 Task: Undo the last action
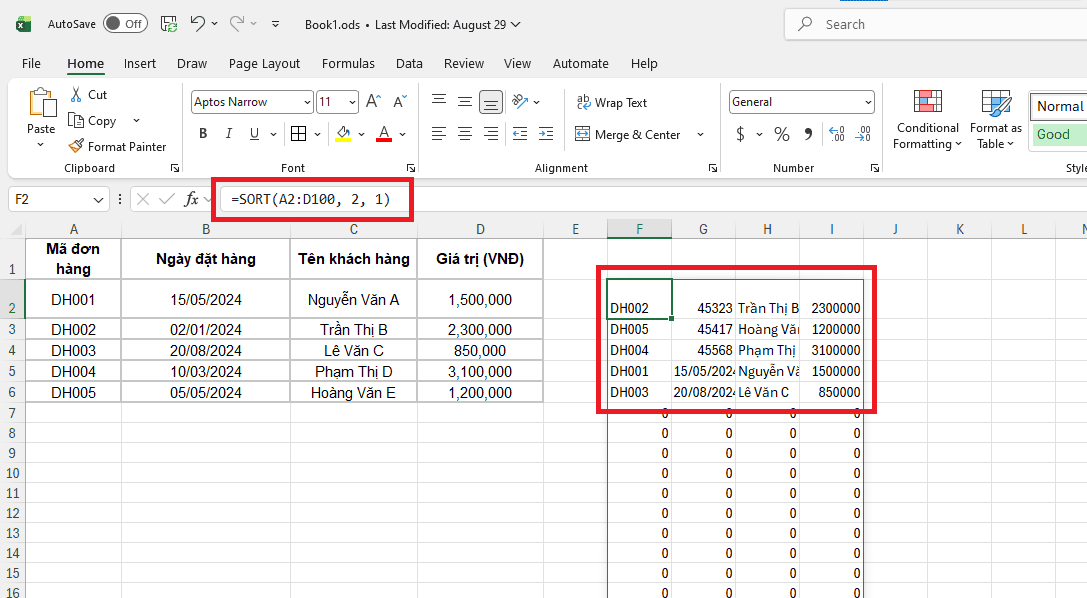click(198, 24)
